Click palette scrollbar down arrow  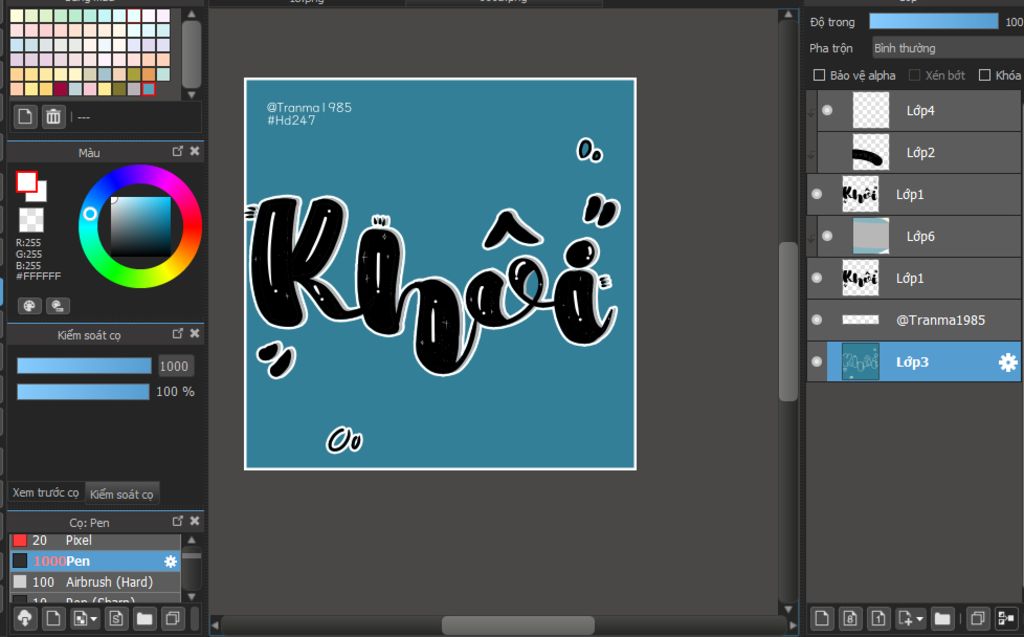191,95
